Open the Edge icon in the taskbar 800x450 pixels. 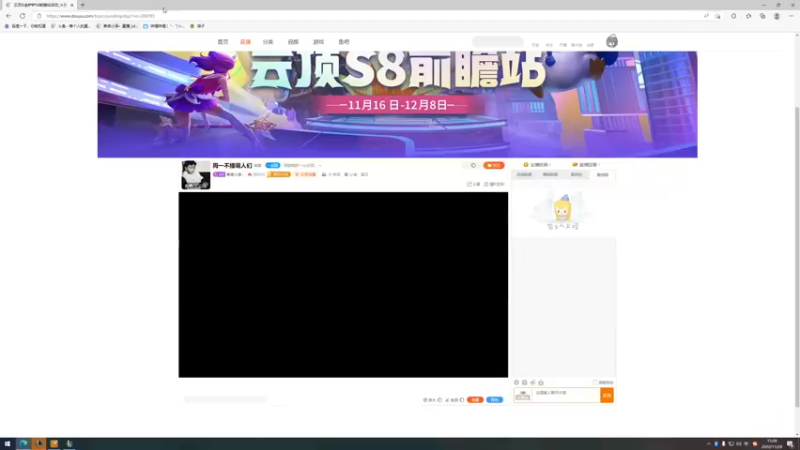[x=23, y=444]
